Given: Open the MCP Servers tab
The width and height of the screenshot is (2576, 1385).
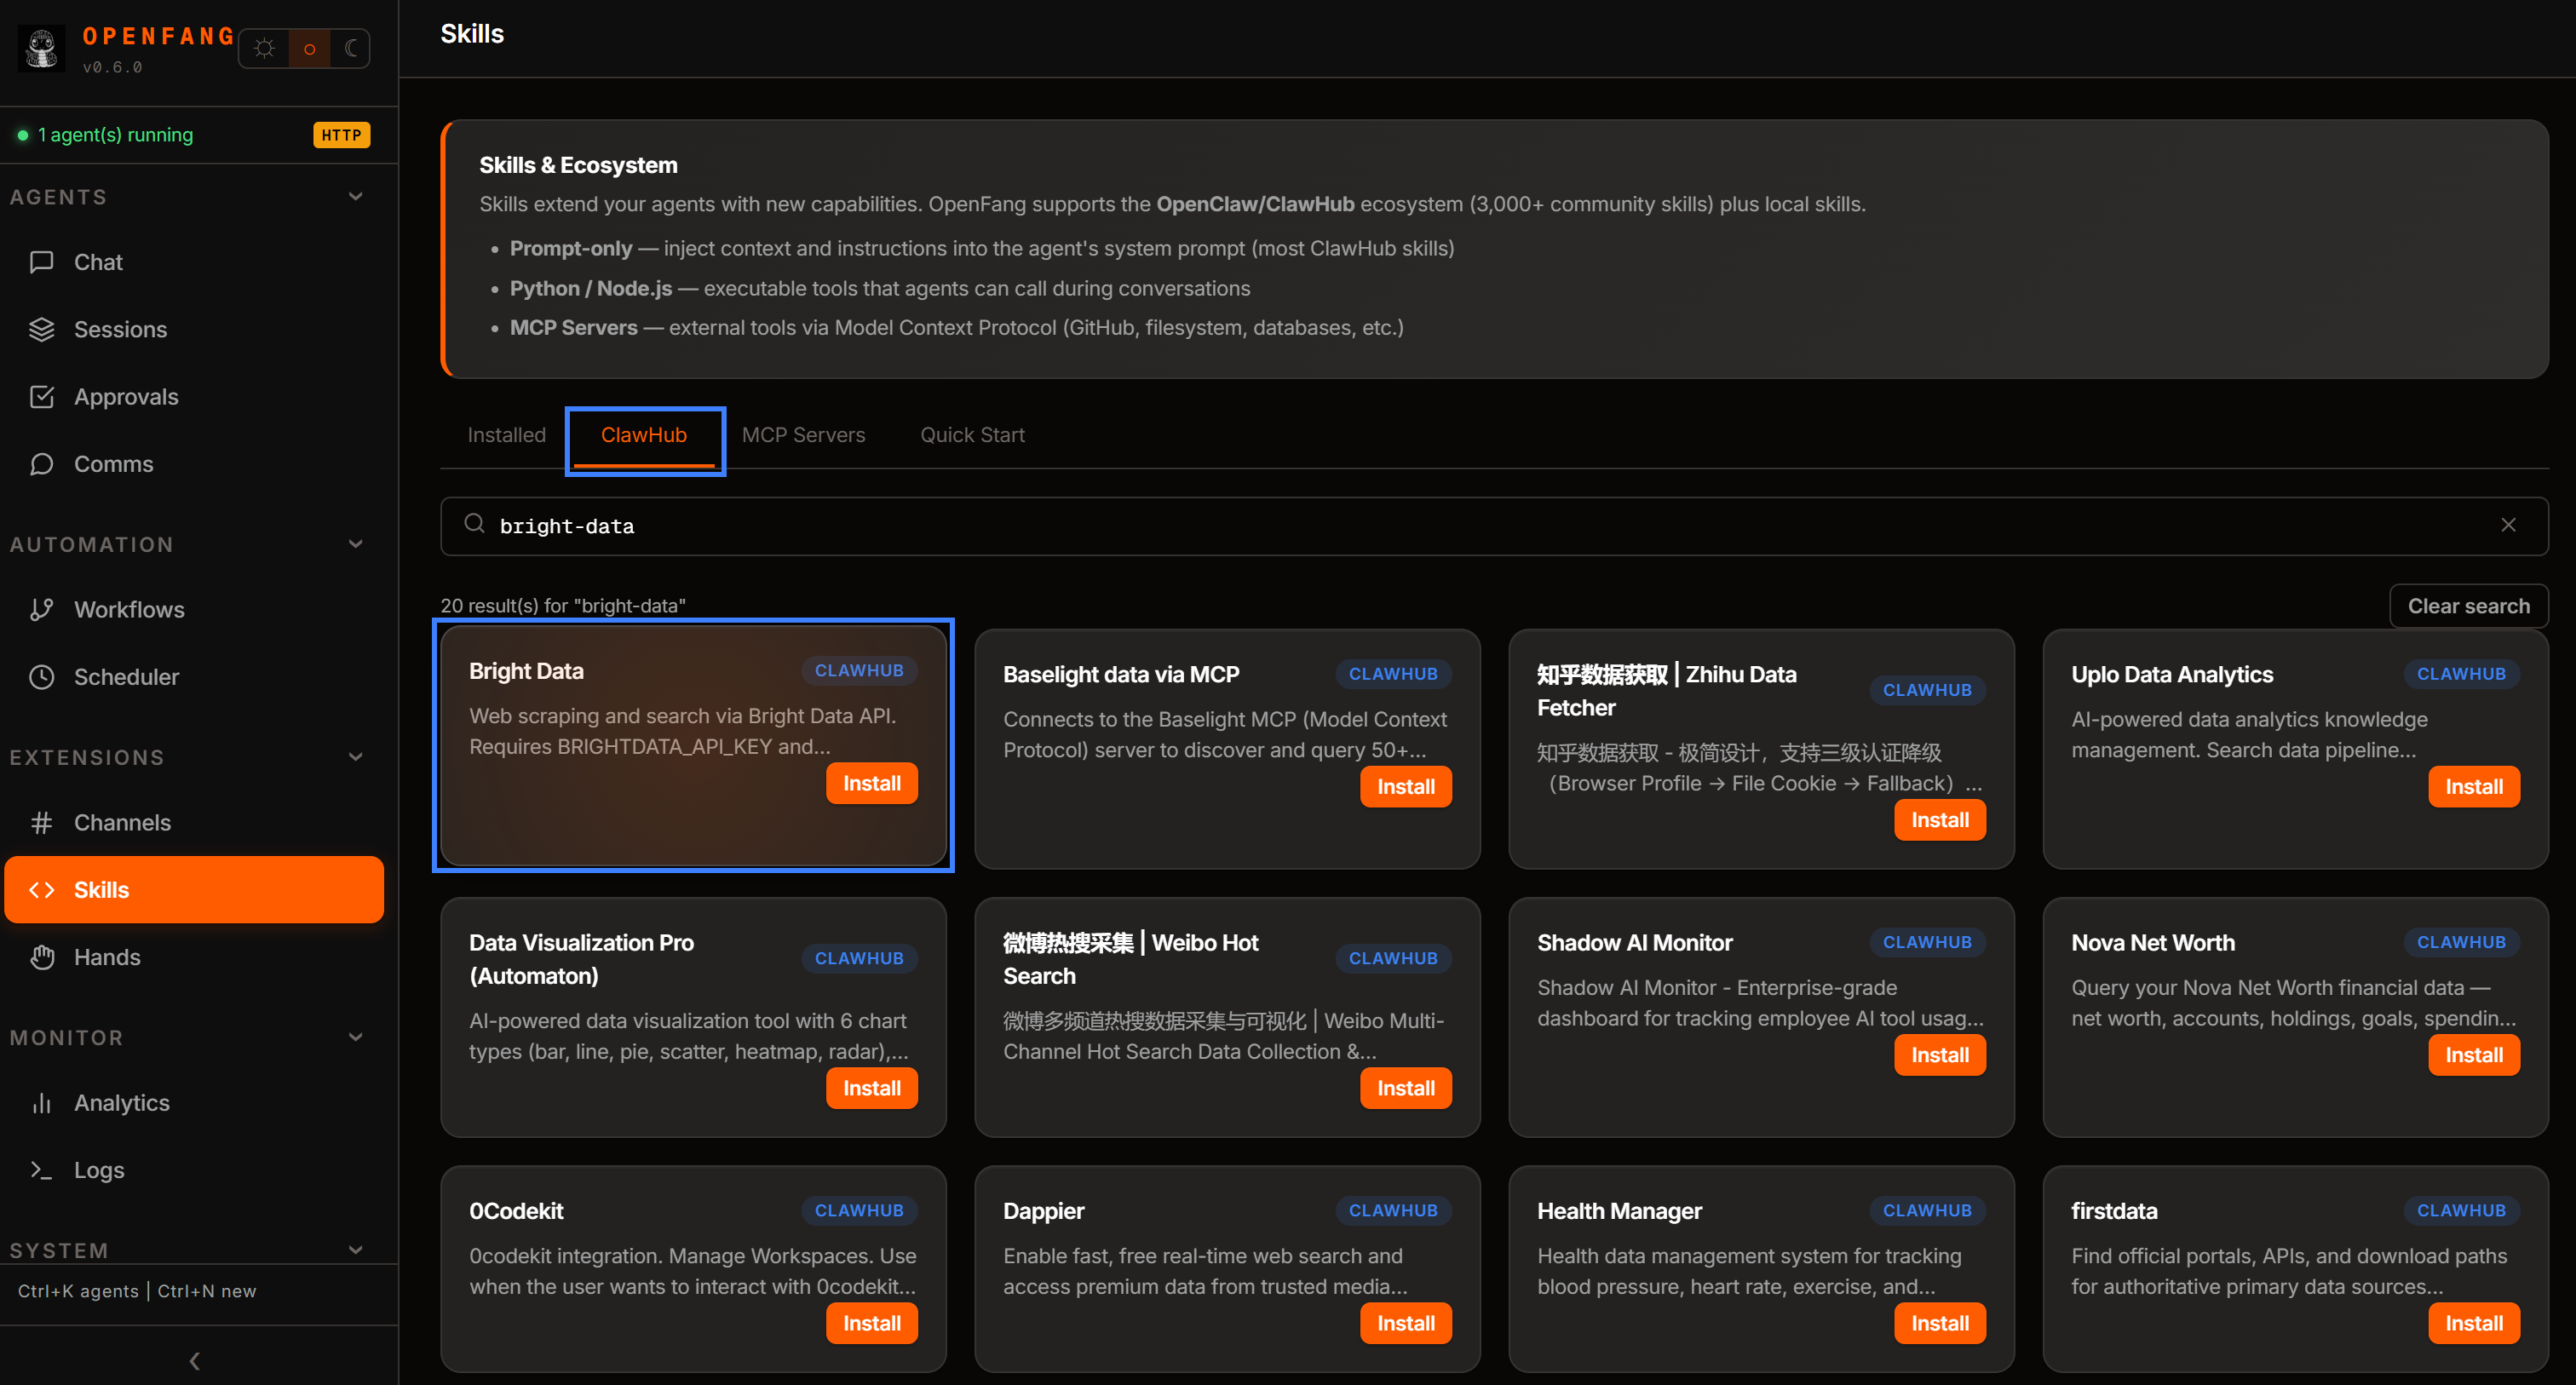Looking at the screenshot, I should click(x=803, y=434).
